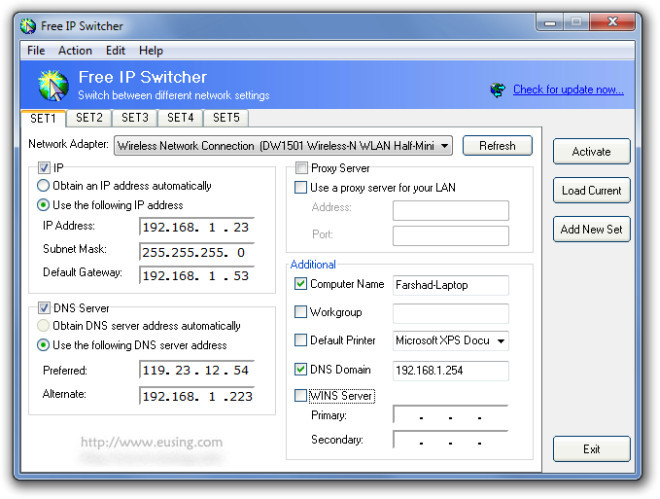Click the globe logo in the header banner
Screen dimensions: 660x499
pyautogui.click(x=53, y=86)
